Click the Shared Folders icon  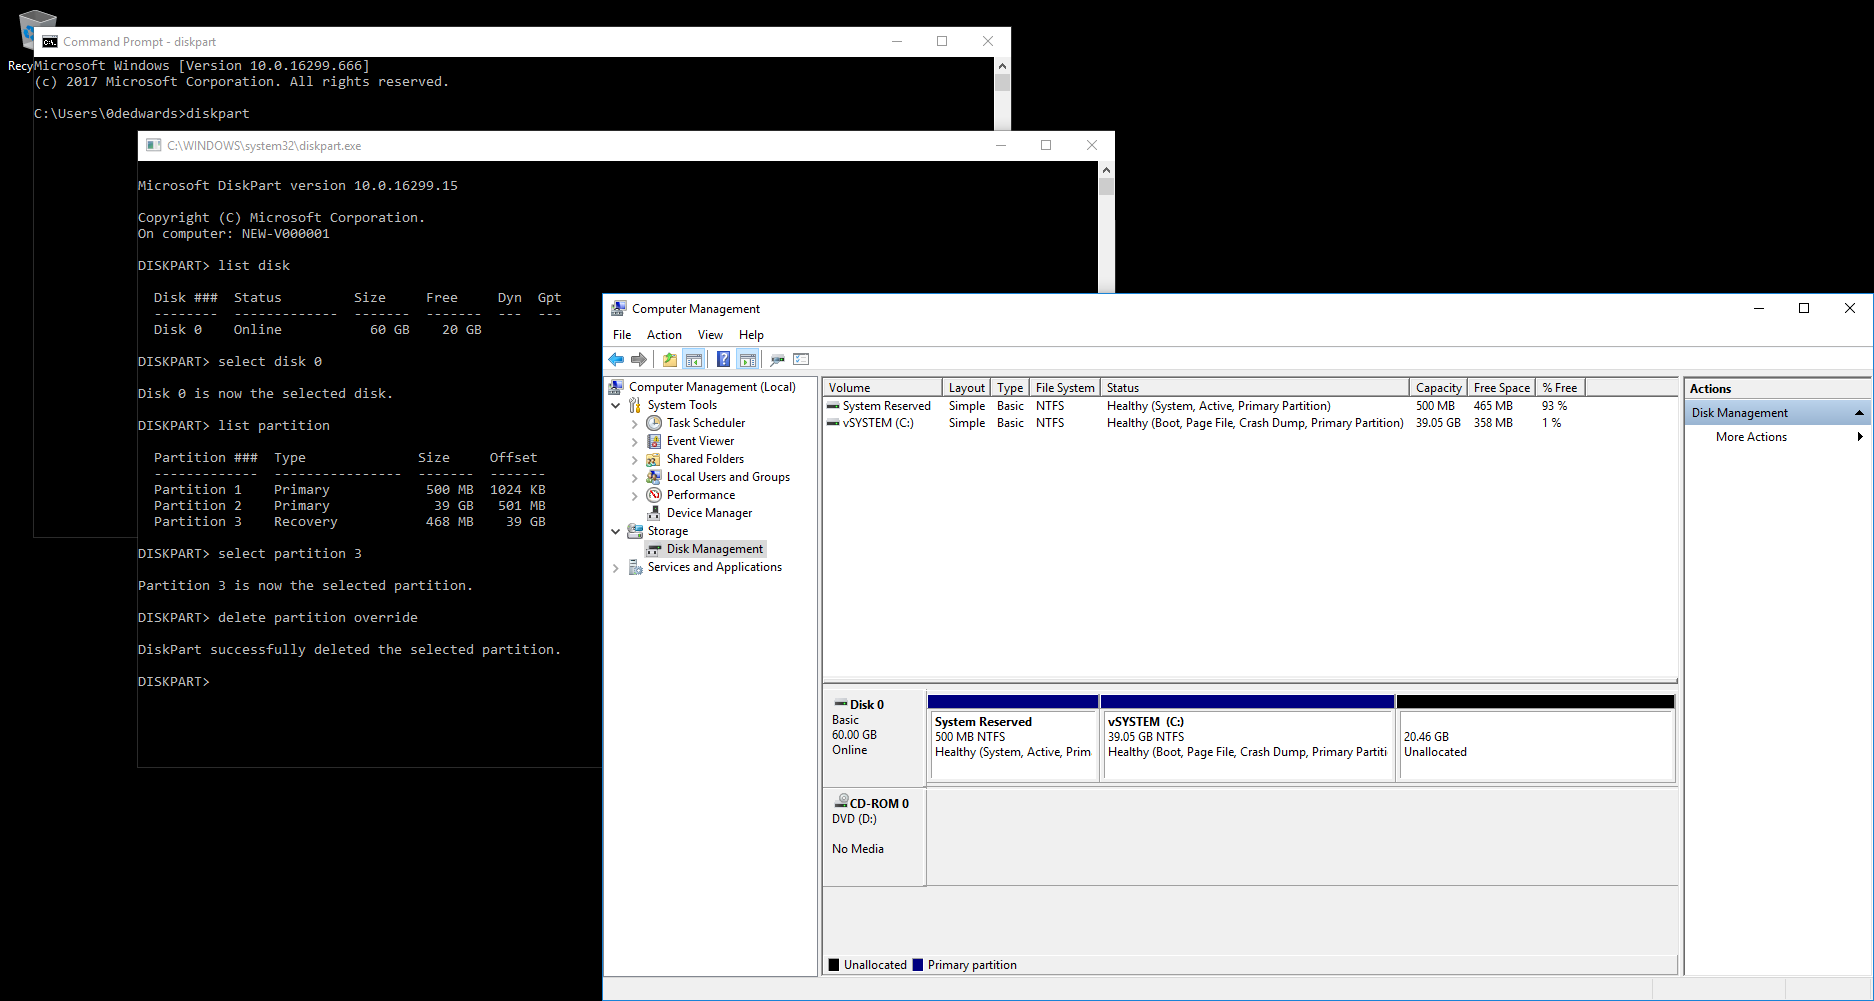point(654,459)
